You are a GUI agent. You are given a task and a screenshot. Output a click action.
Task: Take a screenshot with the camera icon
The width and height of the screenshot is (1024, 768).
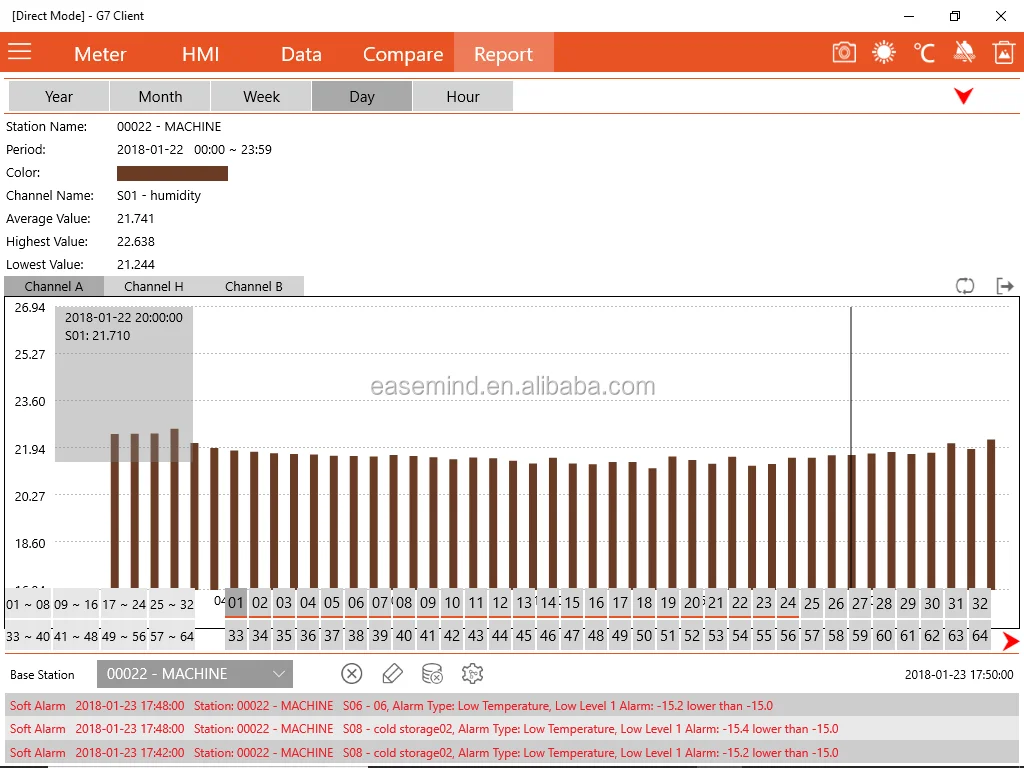click(x=844, y=53)
